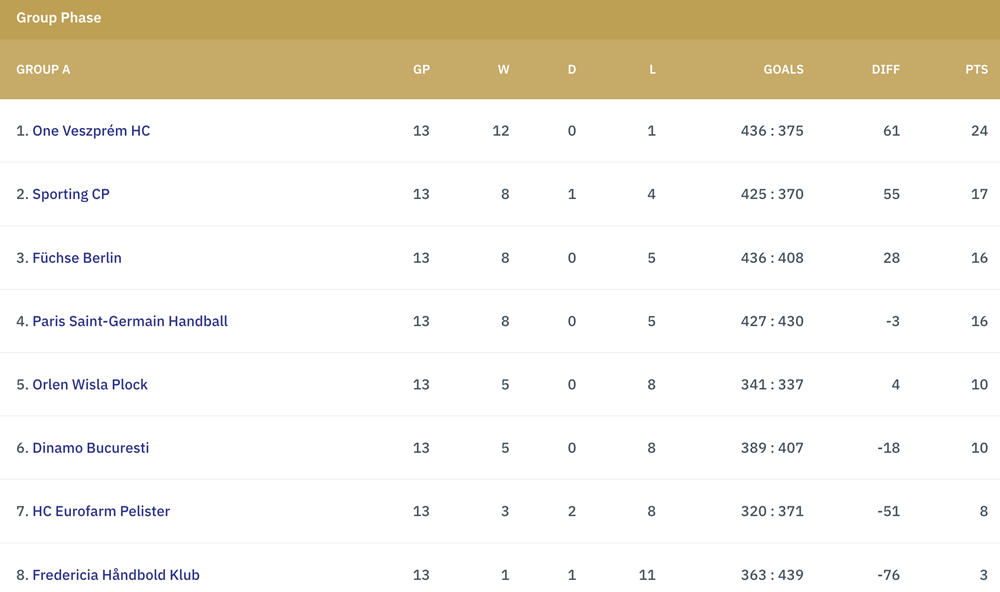Open Fredericia Håndbold Klub team link

pyautogui.click(x=116, y=575)
